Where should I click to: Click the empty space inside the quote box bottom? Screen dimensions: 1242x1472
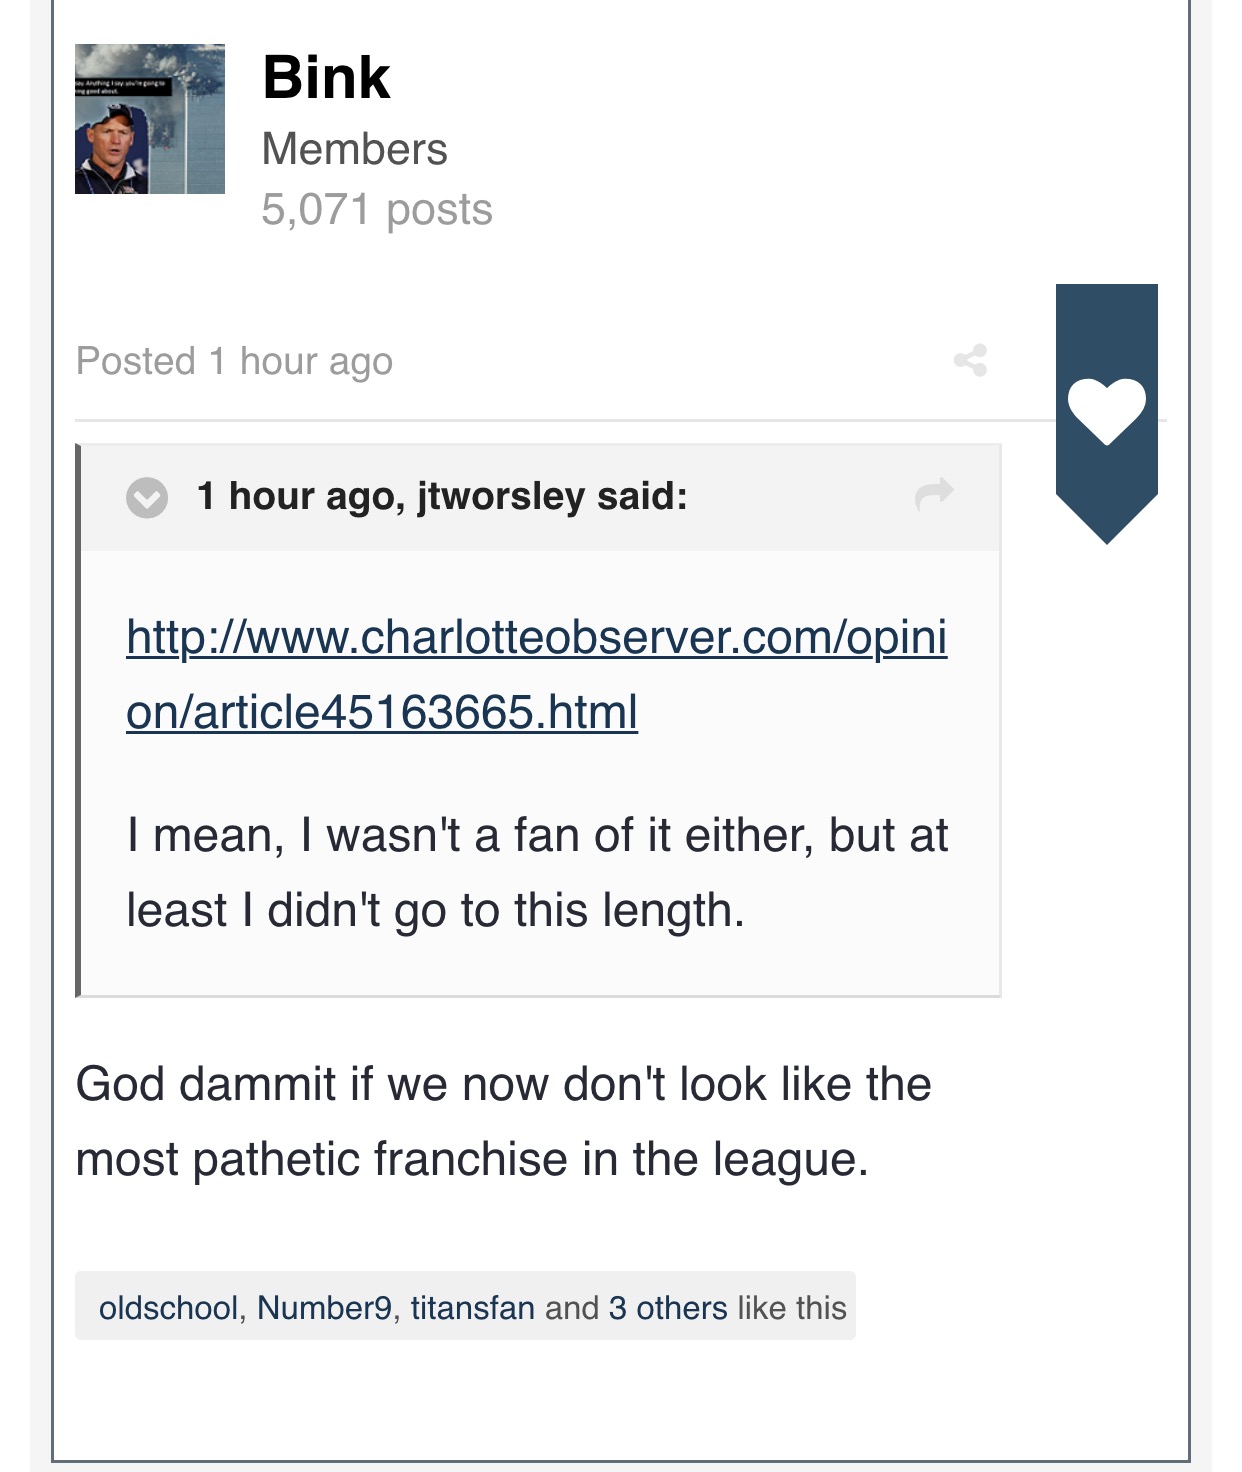point(540,966)
